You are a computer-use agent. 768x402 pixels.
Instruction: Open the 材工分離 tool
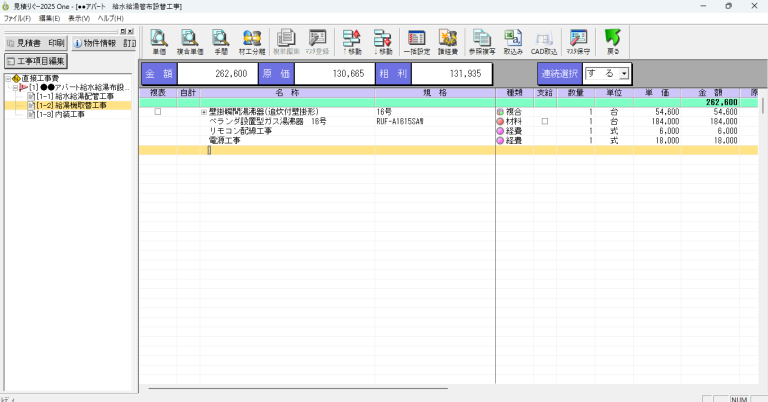(x=253, y=42)
